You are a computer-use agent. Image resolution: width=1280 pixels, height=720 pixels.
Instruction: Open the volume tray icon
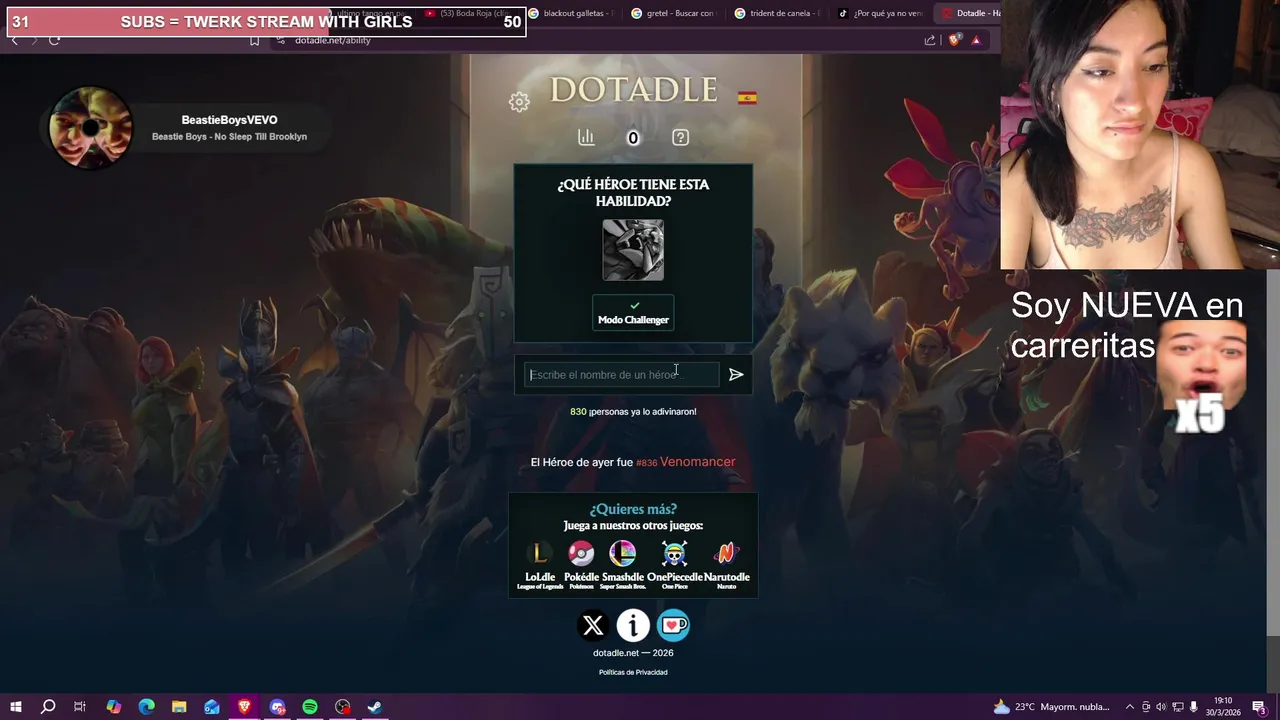[x=1161, y=707]
